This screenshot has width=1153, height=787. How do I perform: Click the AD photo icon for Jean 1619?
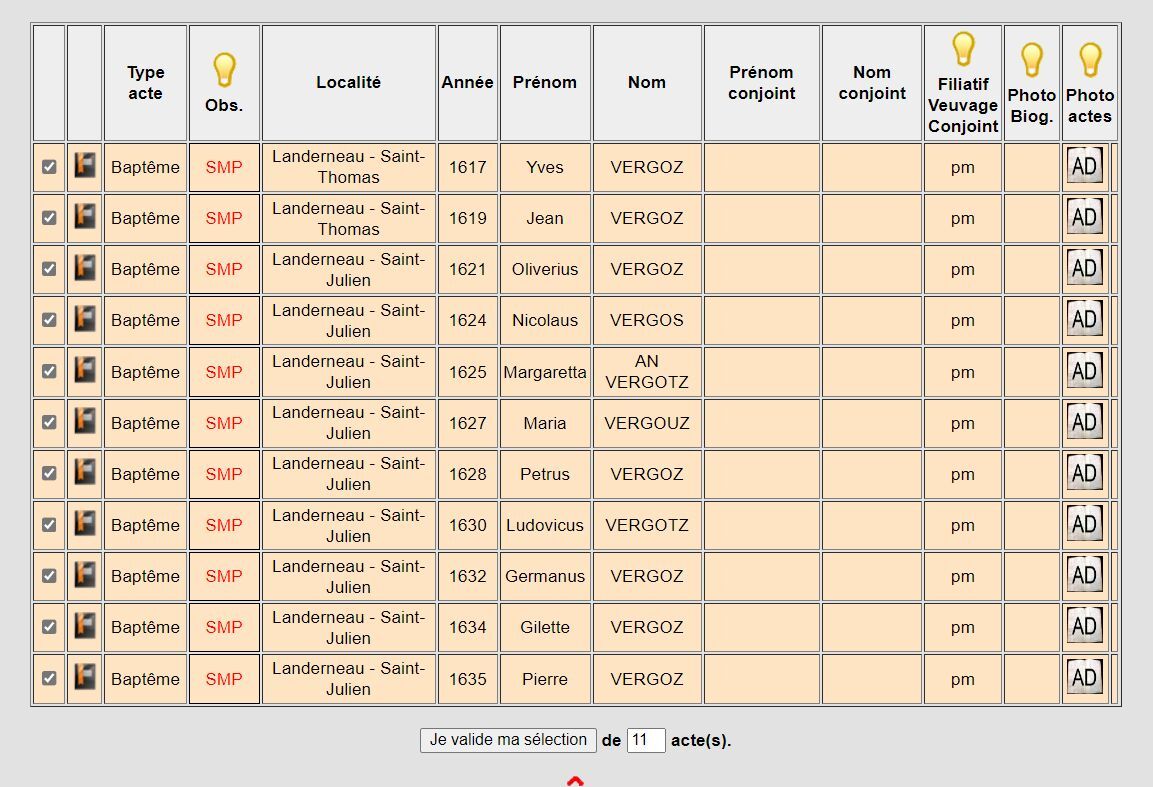click(1085, 217)
